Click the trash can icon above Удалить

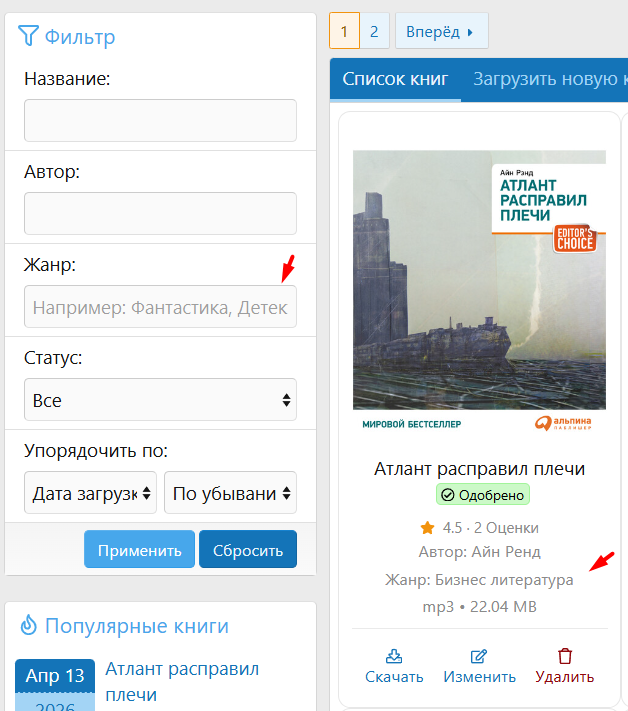pos(565,656)
